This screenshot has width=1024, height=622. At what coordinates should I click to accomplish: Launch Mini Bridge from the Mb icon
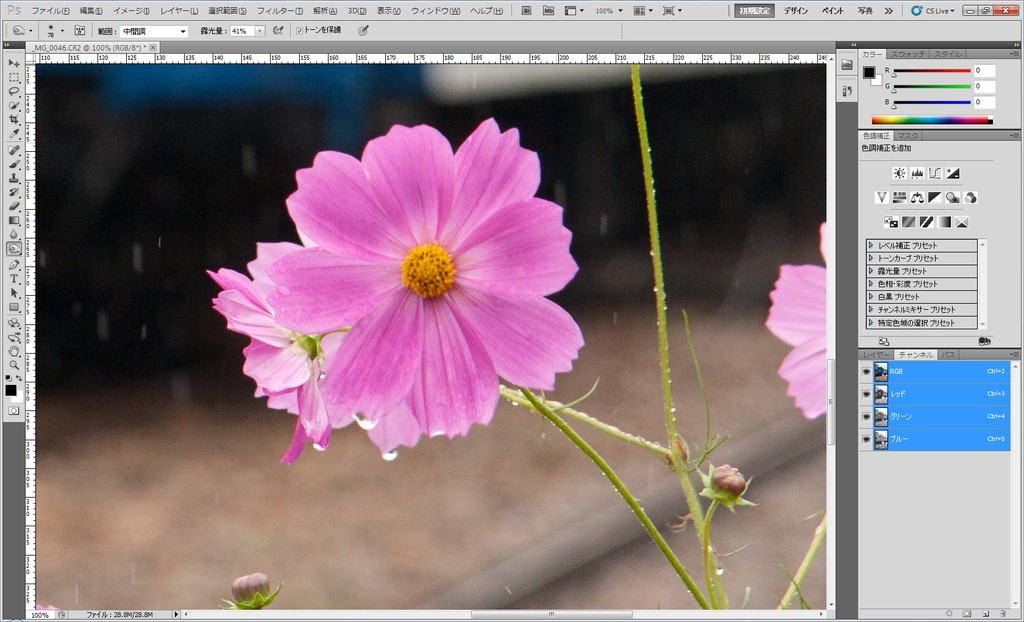(548, 10)
